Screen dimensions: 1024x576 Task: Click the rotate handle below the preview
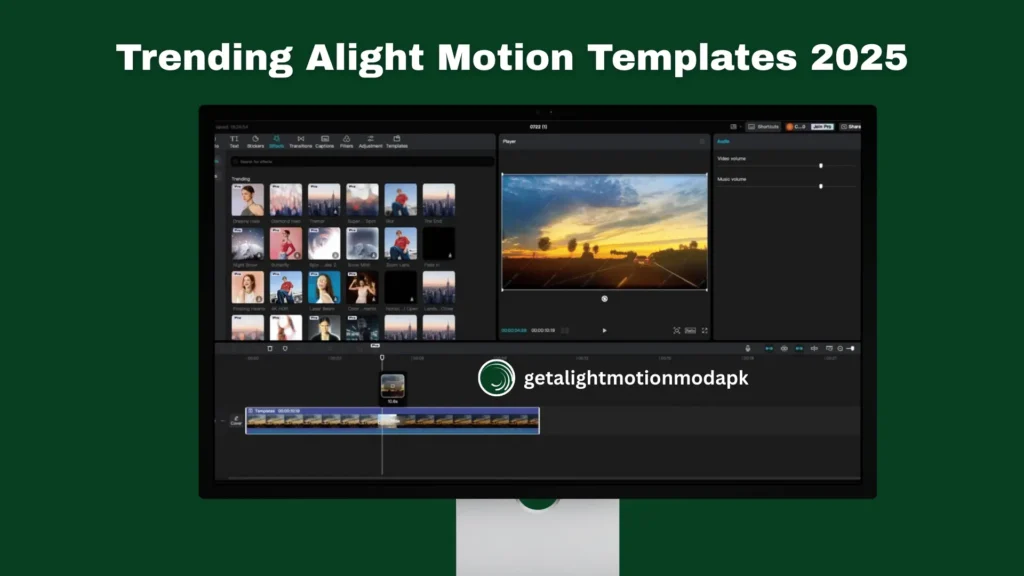pyautogui.click(x=604, y=298)
